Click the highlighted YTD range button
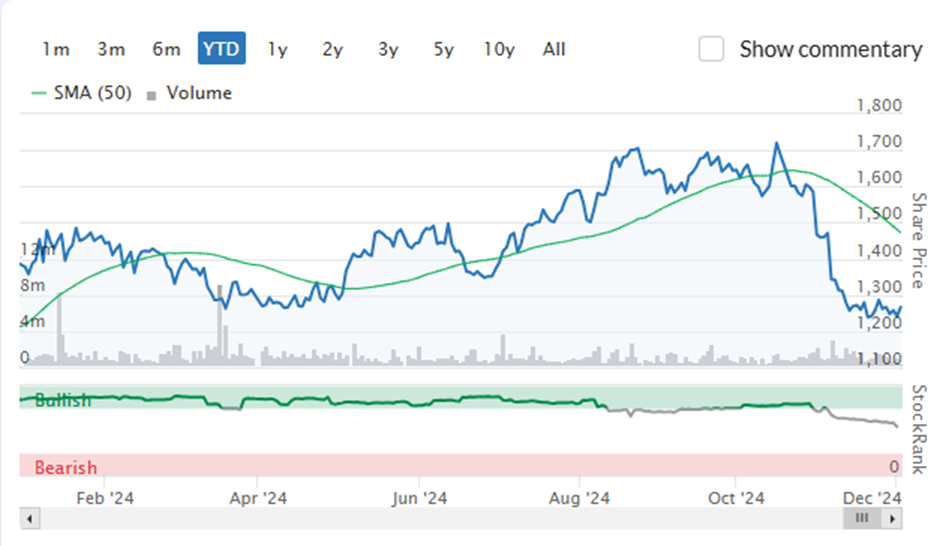 click(222, 48)
